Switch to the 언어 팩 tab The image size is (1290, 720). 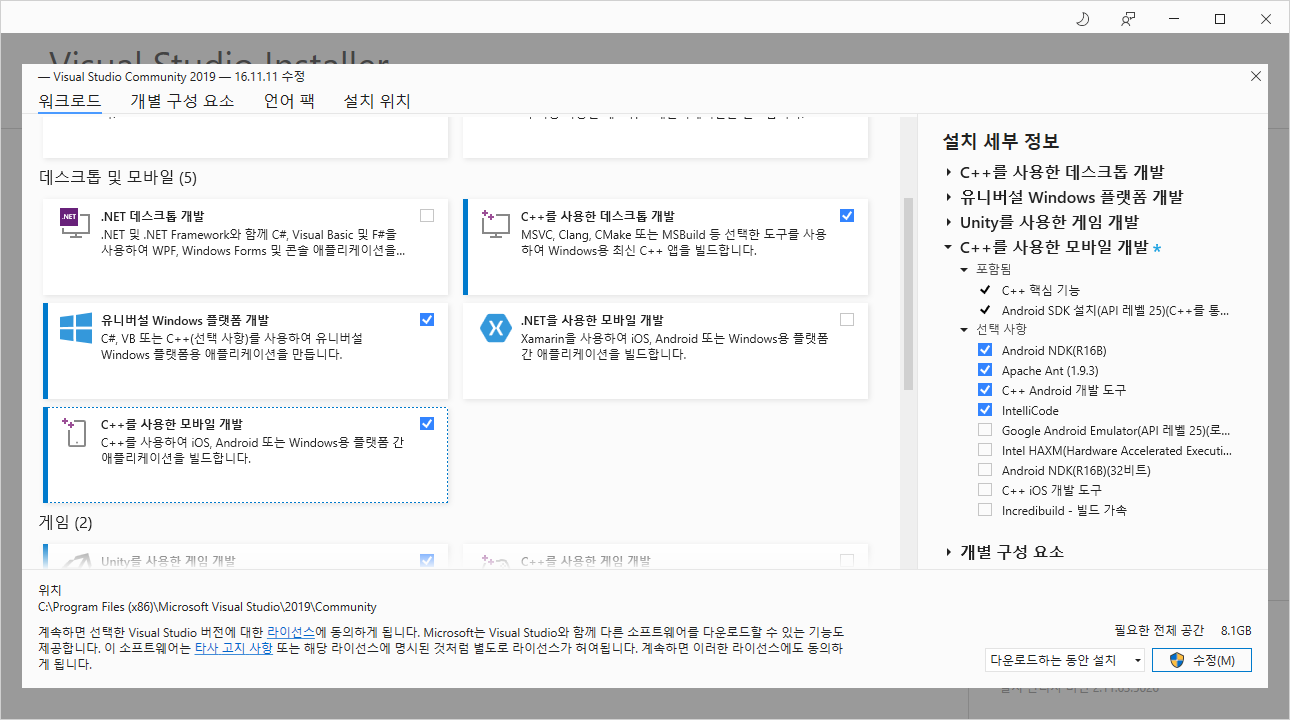click(289, 101)
